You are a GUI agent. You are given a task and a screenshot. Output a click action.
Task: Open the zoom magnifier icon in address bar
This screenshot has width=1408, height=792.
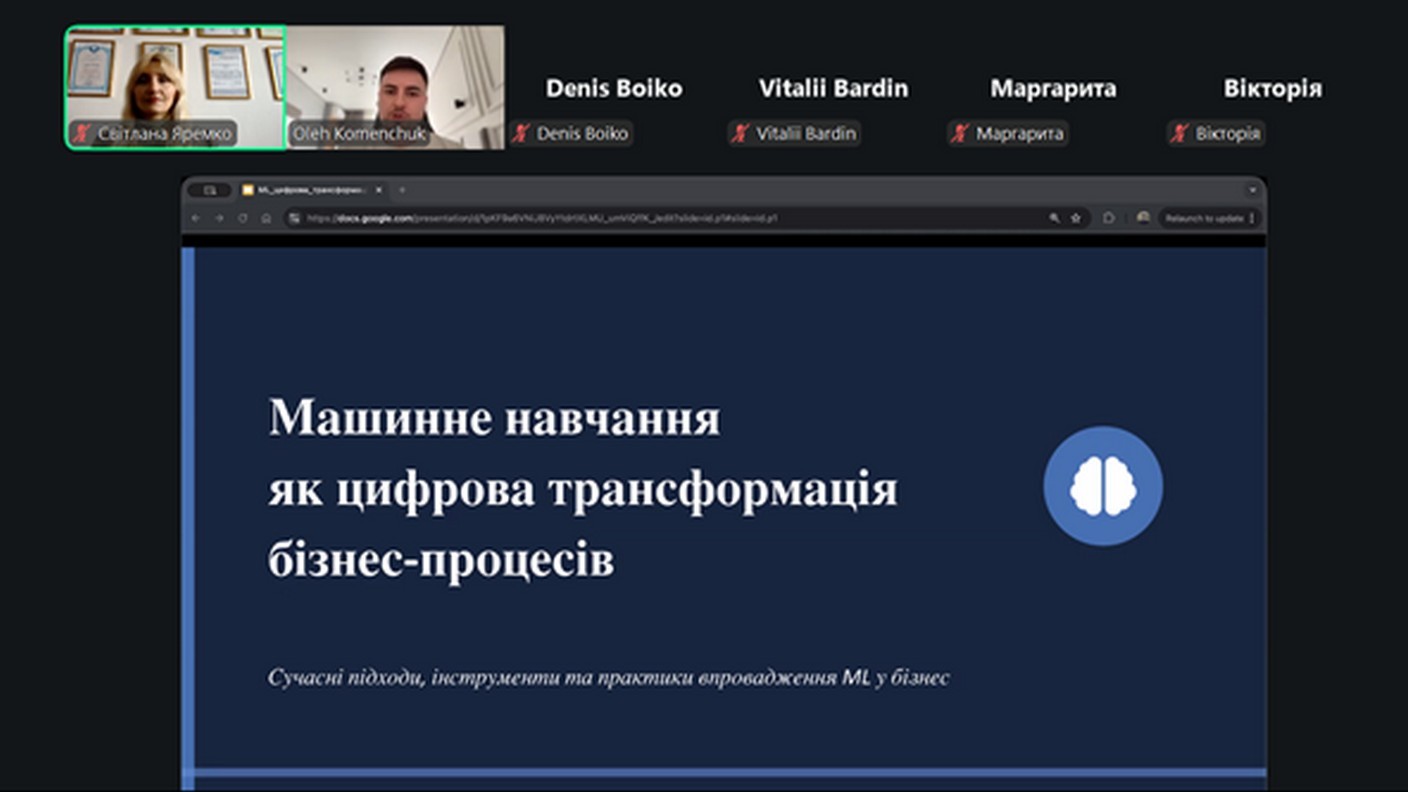pyautogui.click(x=1054, y=218)
